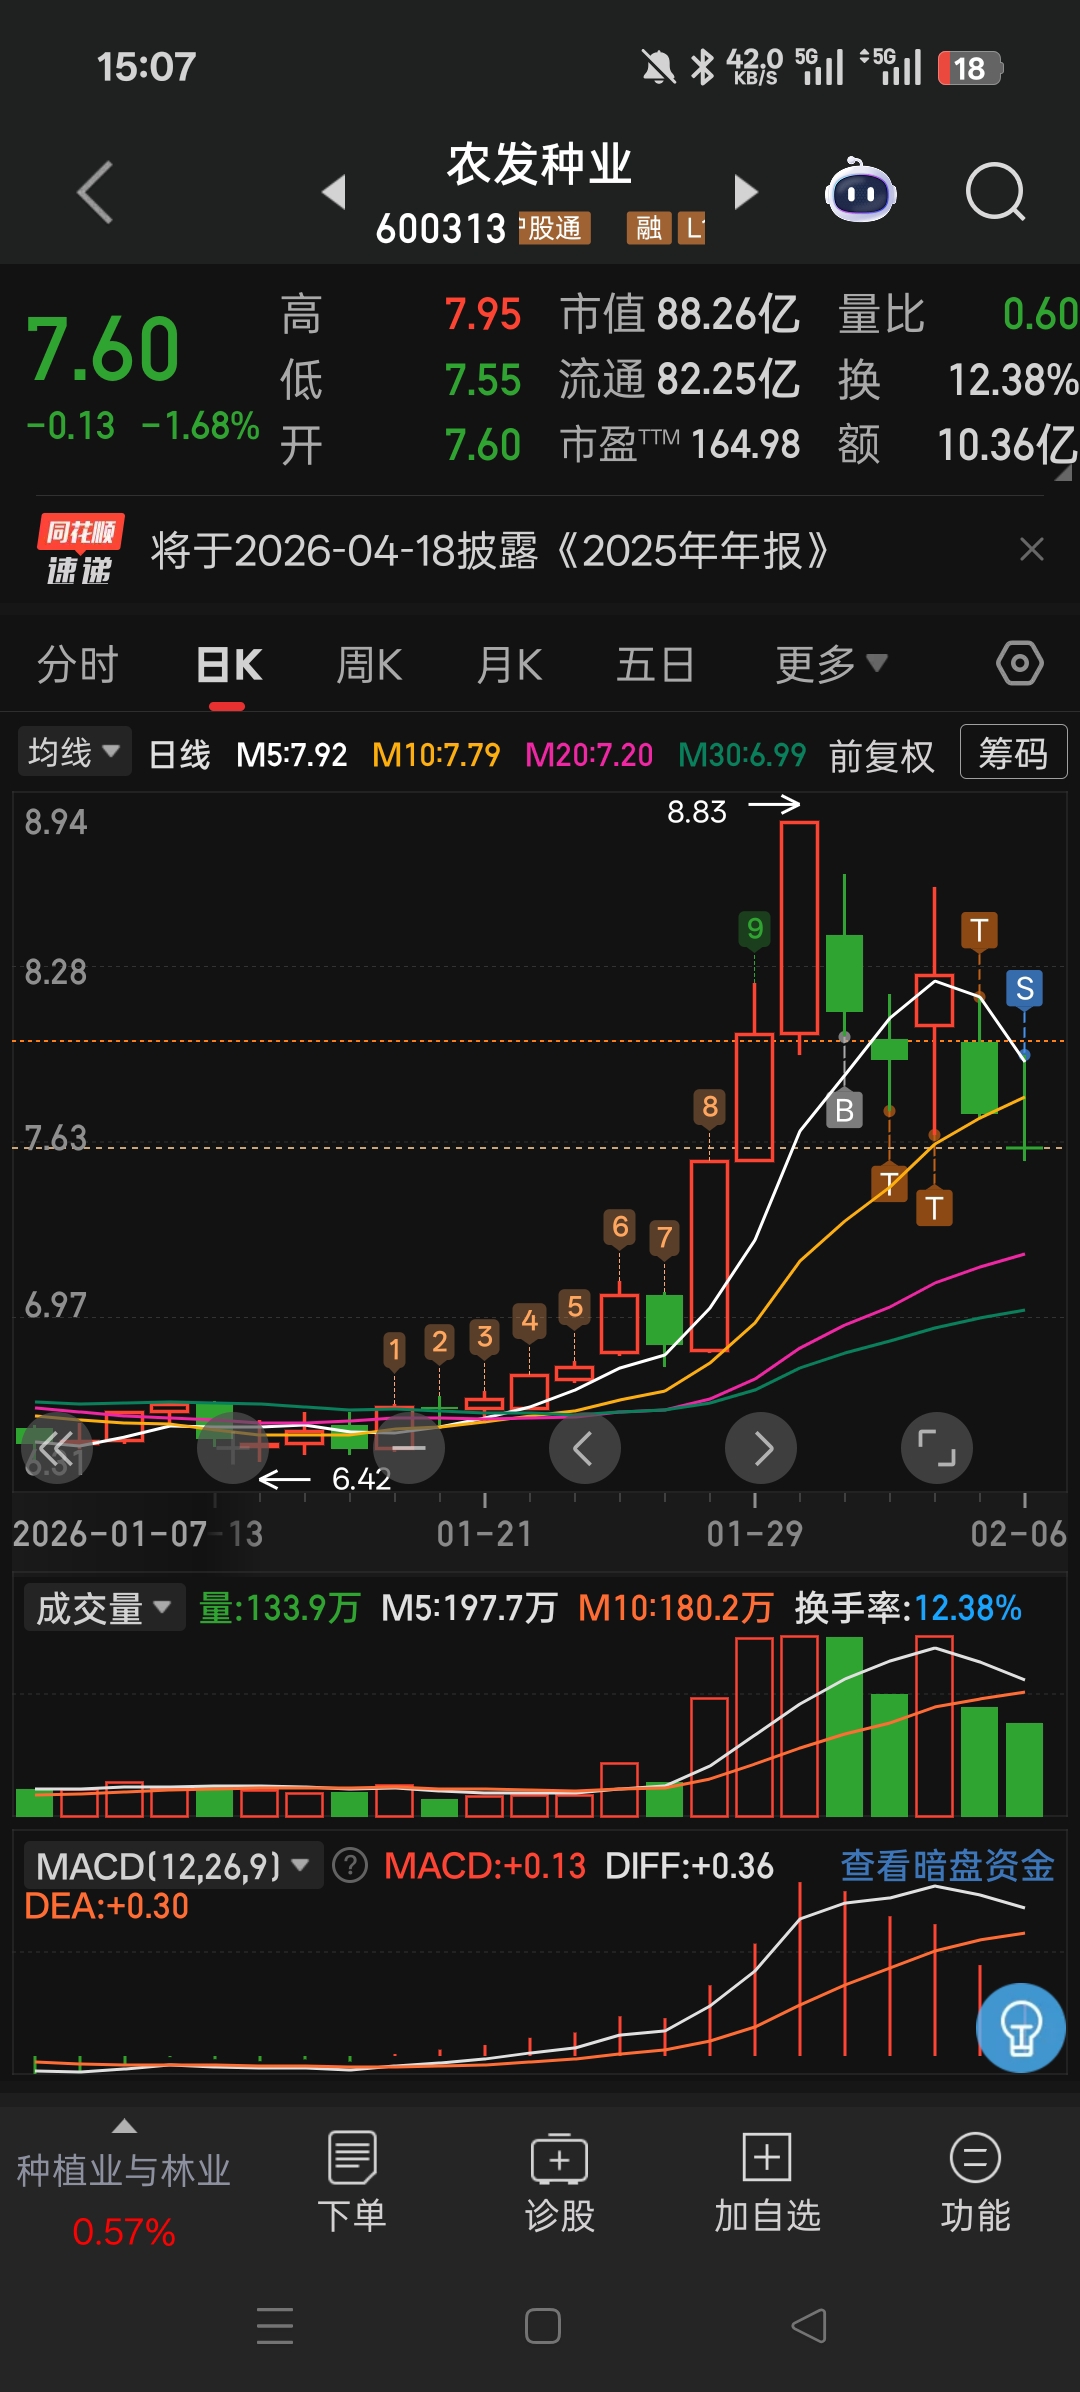
Task: Move chart right with chevron button
Action: coord(761,1448)
